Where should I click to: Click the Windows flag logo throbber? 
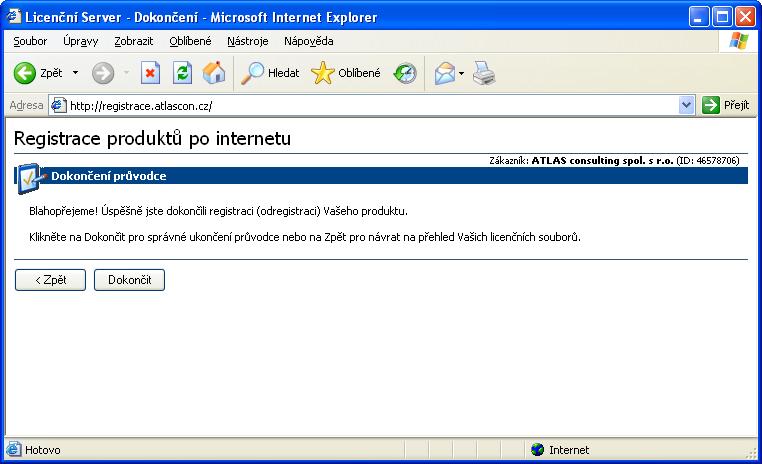738,41
